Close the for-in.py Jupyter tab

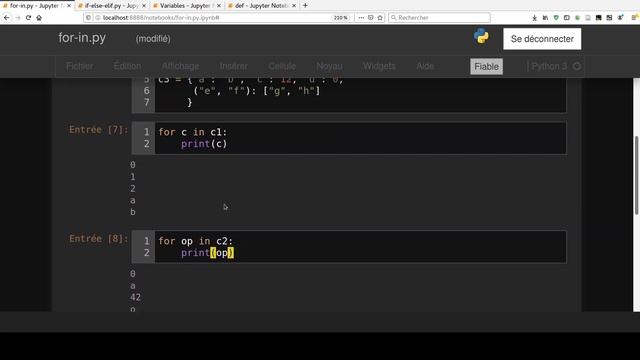click(69, 6)
